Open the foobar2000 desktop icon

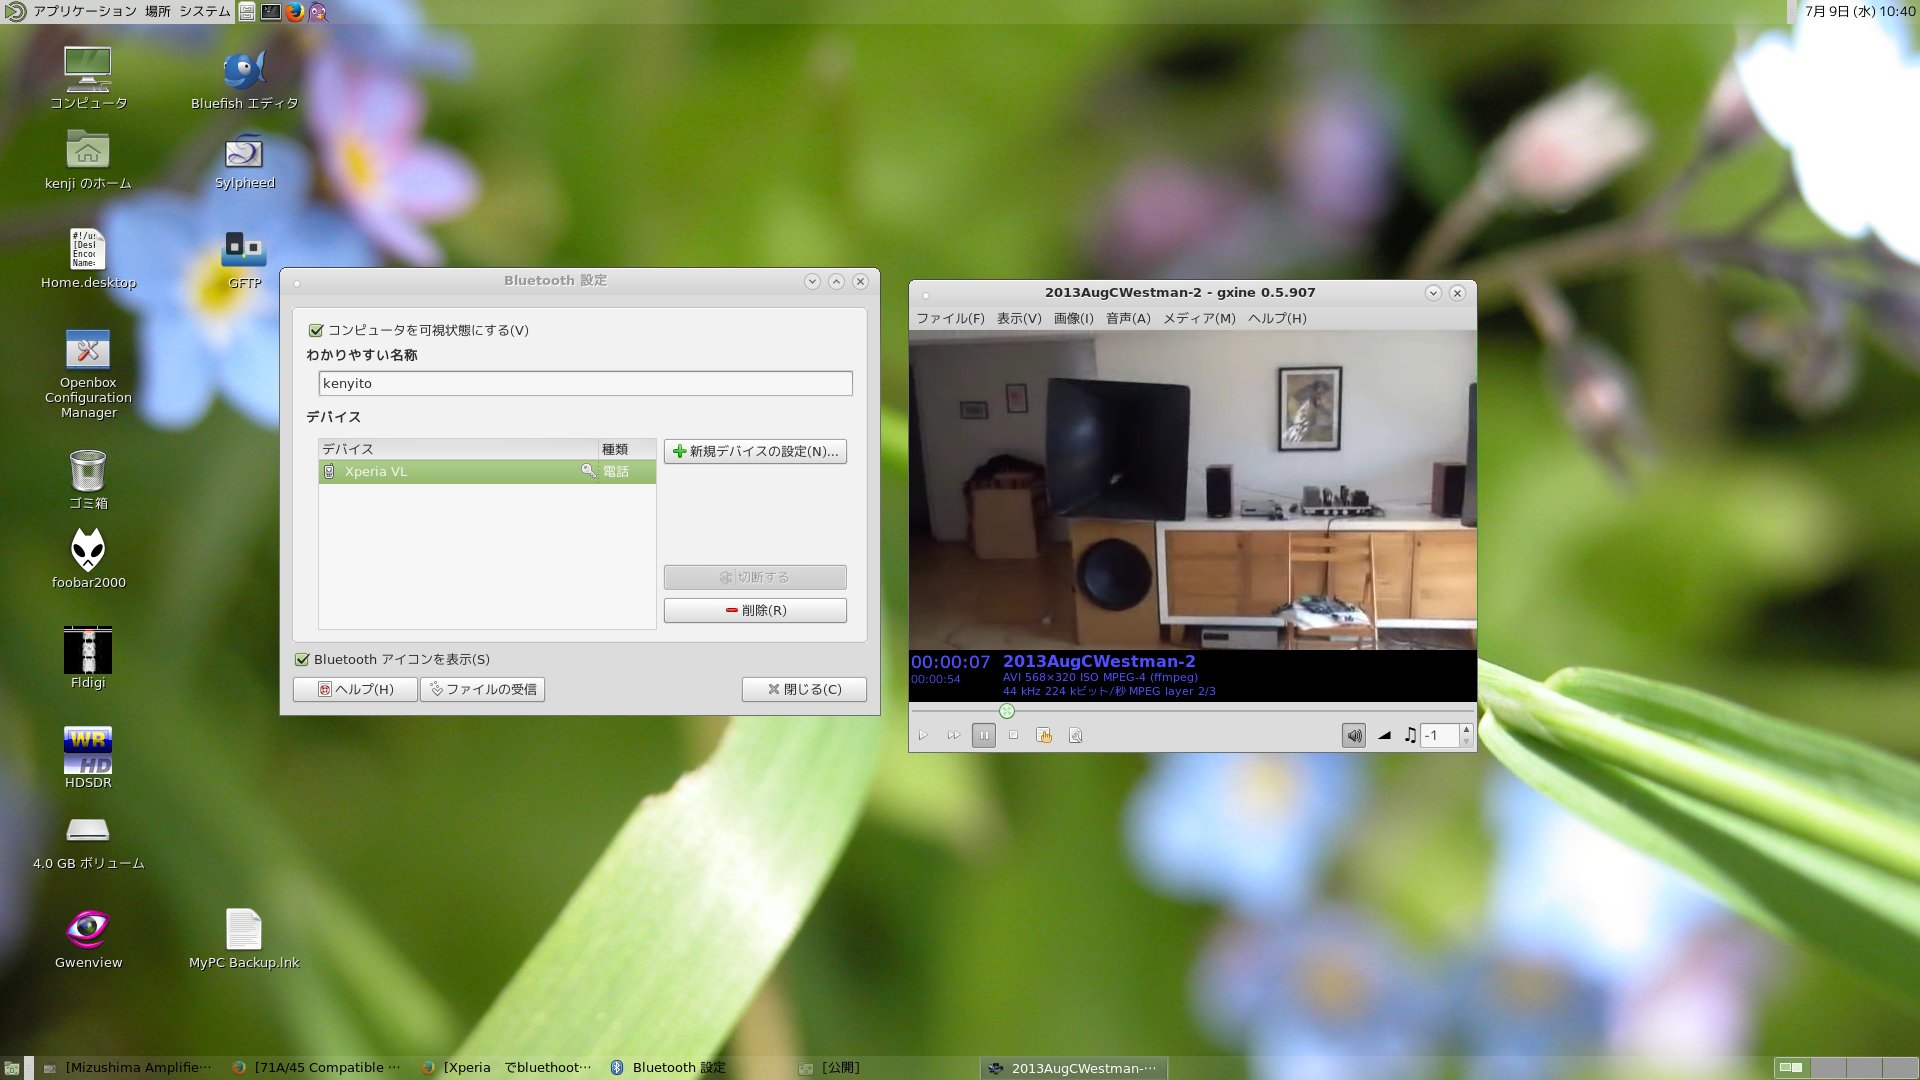[88, 551]
